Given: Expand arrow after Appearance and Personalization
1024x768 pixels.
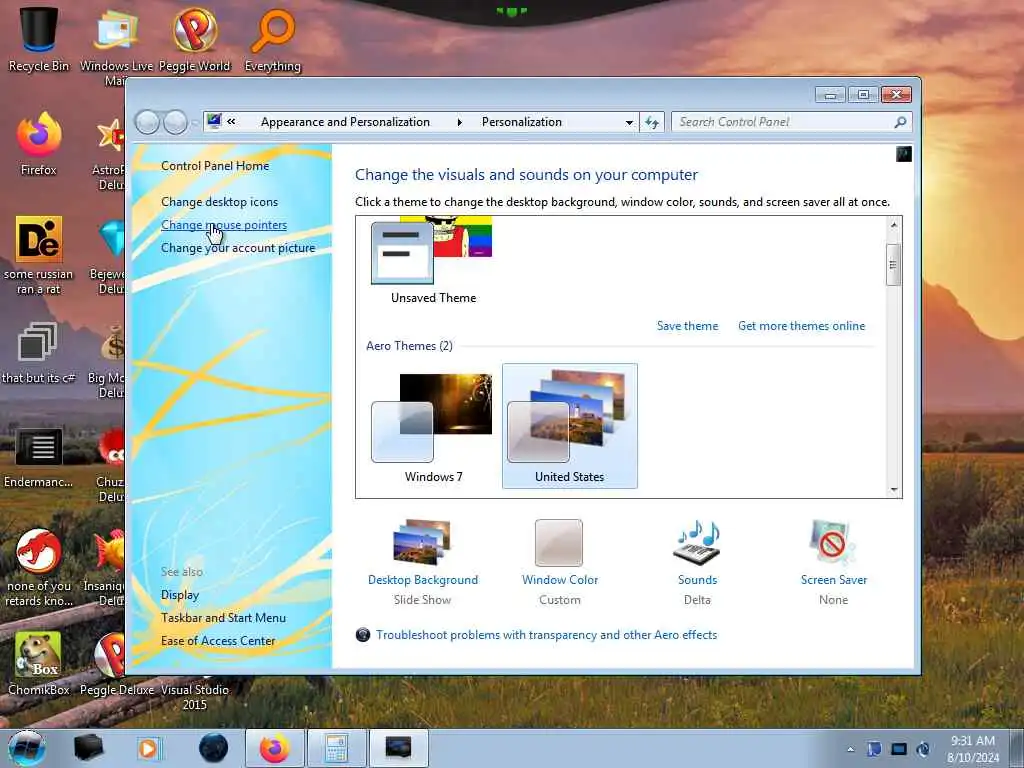Looking at the screenshot, I should point(460,122).
